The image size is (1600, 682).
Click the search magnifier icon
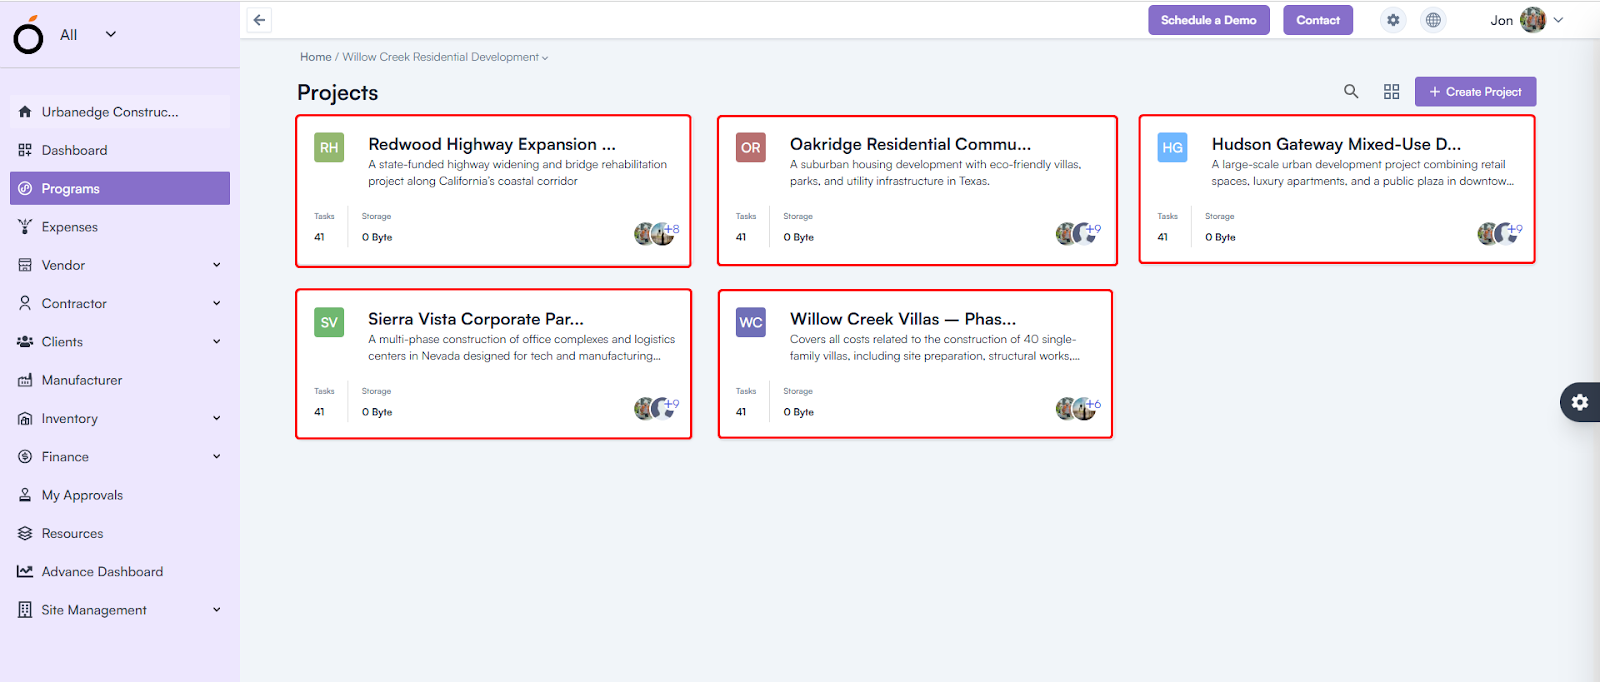click(x=1351, y=91)
